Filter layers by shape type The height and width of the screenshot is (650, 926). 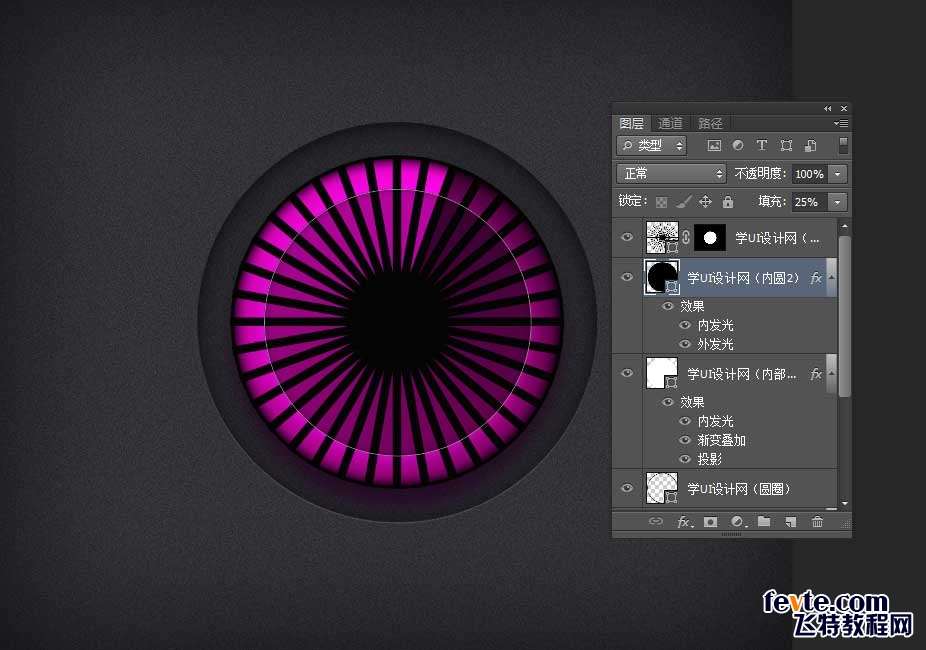[786, 145]
